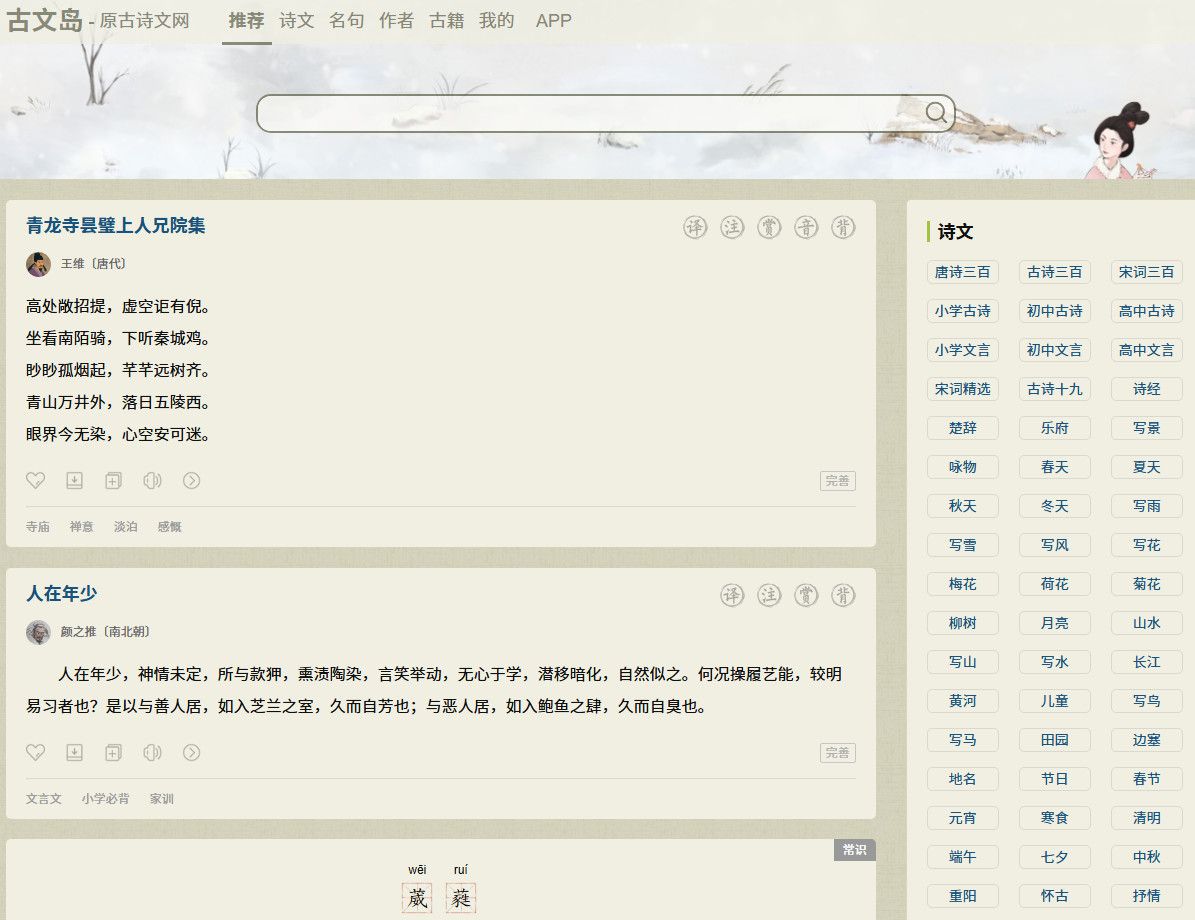Click the search magnifier icon
The width and height of the screenshot is (1195, 920).
tap(936, 112)
